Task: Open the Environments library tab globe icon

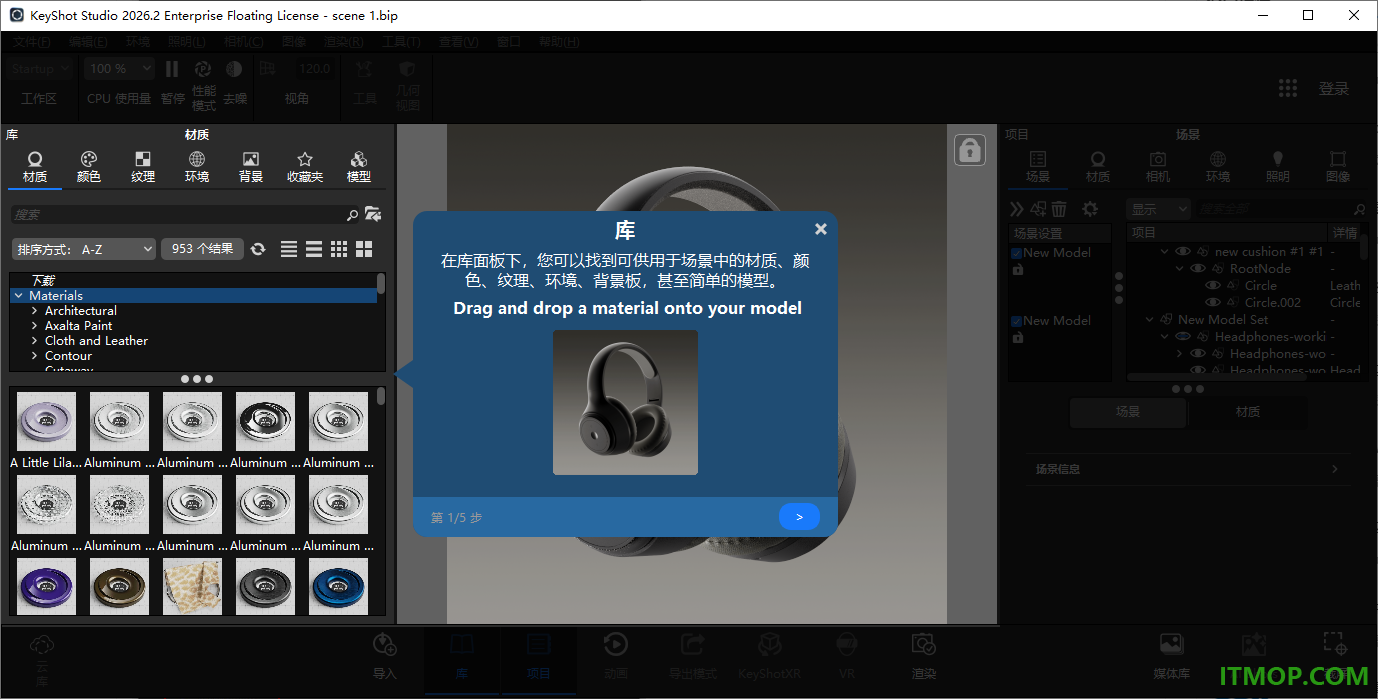Action: click(x=197, y=160)
